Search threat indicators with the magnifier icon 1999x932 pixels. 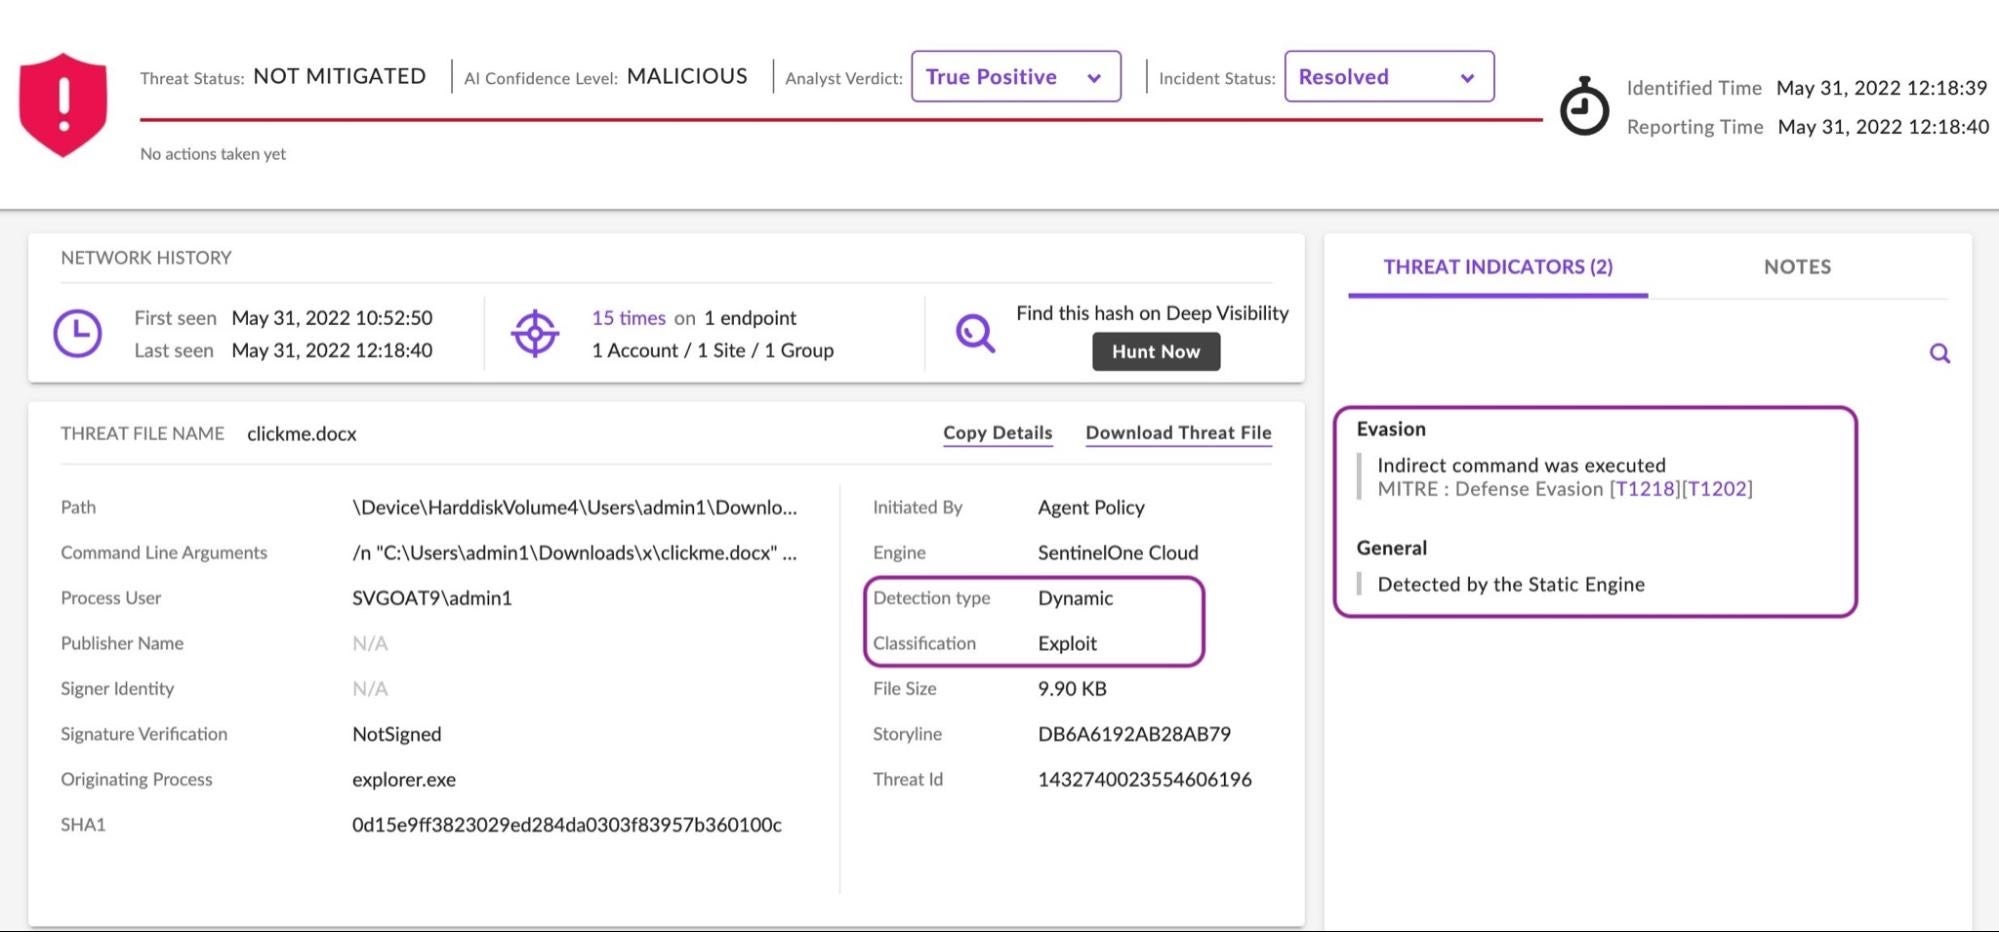coord(1939,353)
